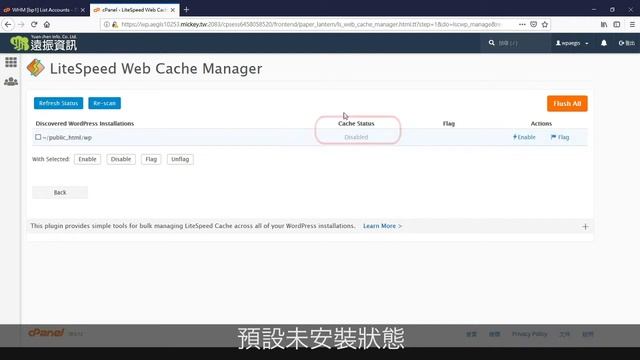
Task: Click the Pocket save icon
Action: 533,24
